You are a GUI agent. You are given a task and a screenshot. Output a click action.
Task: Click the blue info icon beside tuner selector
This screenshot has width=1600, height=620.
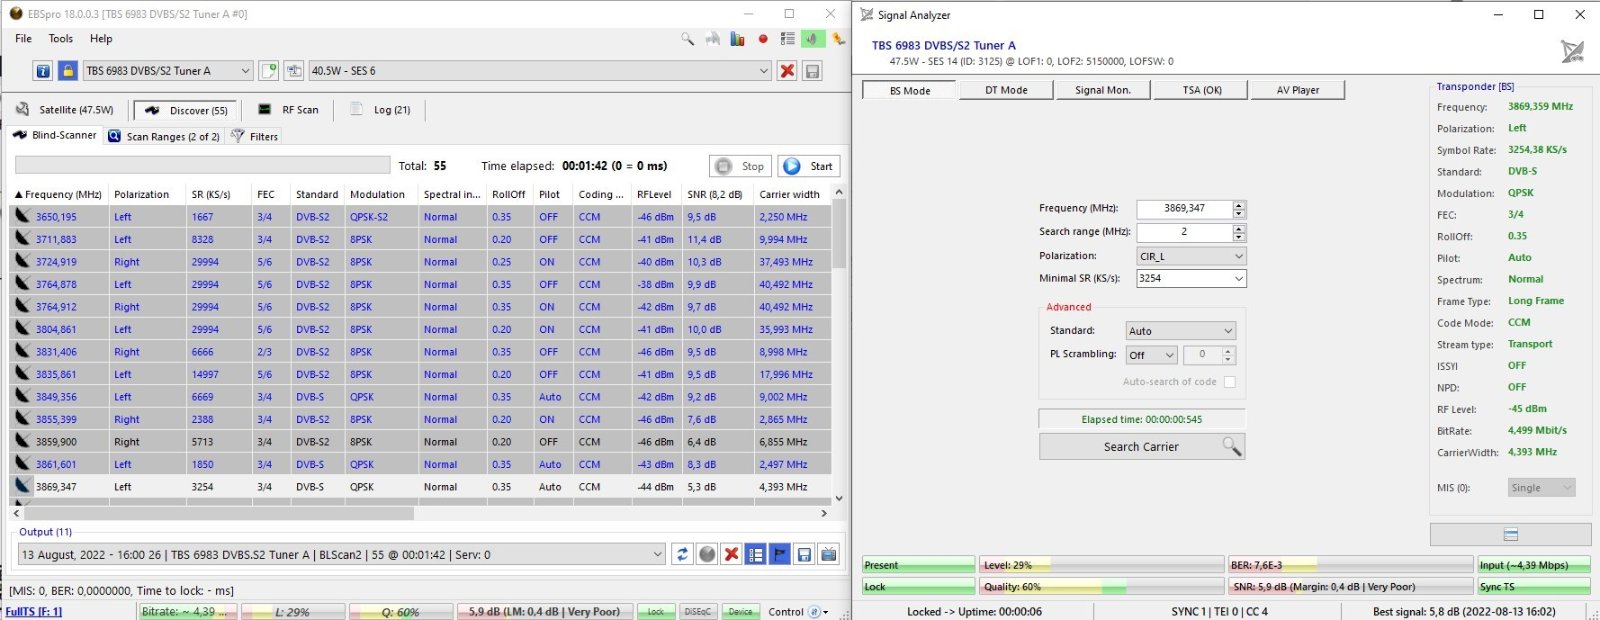tap(43, 71)
